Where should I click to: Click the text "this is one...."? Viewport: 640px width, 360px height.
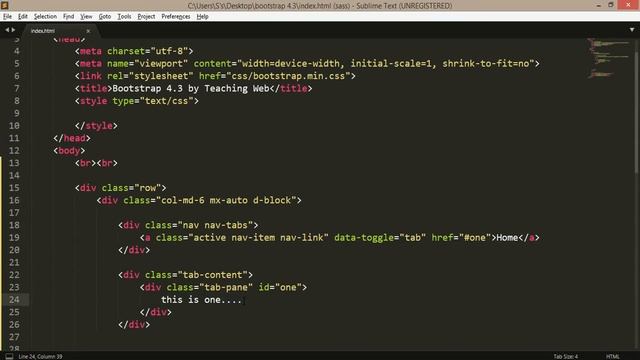coord(201,300)
